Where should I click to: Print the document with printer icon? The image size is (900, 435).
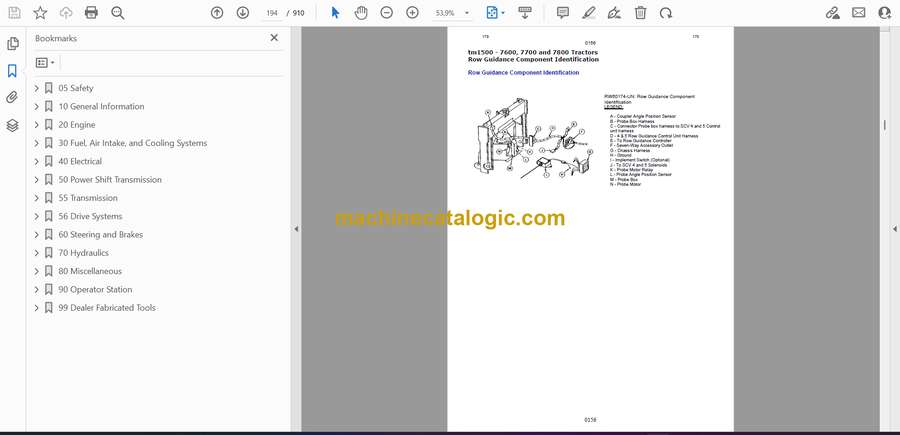pos(91,13)
